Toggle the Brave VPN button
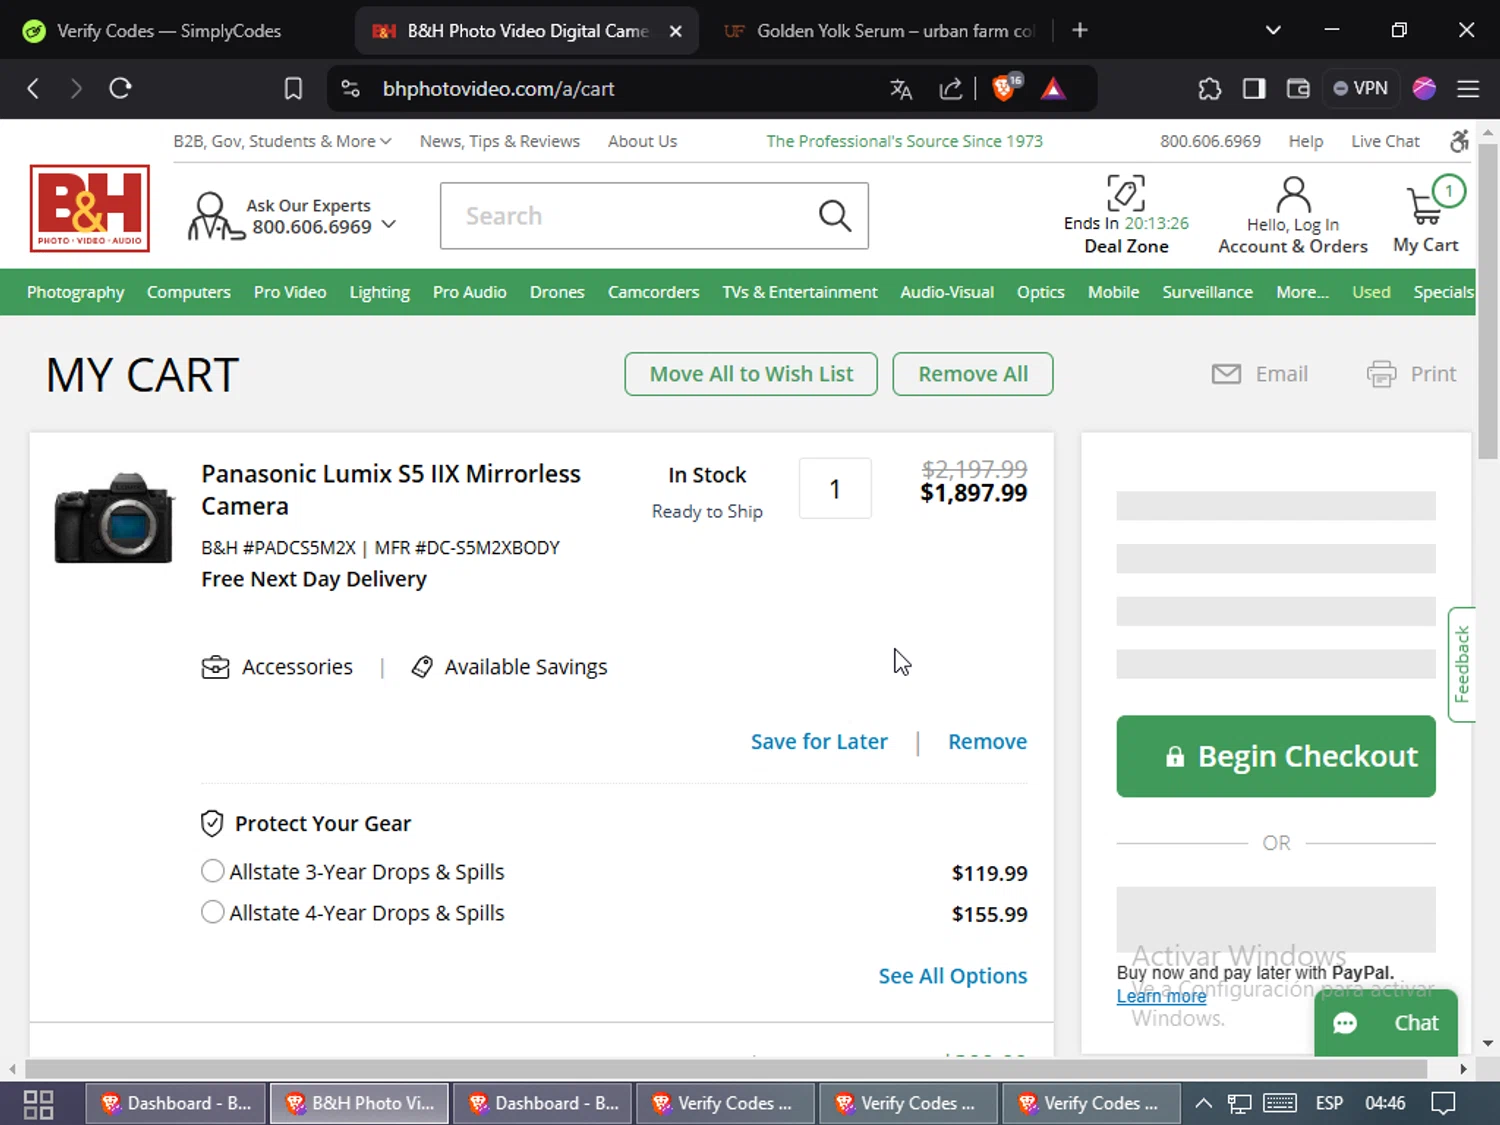 [x=1360, y=88]
